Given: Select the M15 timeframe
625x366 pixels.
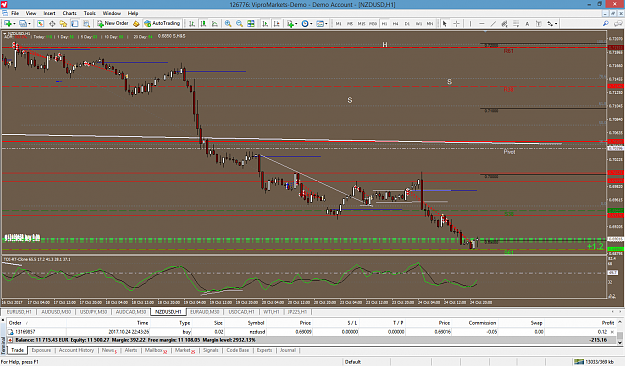Looking at the screenshot, I should click(x=361, y=24).
